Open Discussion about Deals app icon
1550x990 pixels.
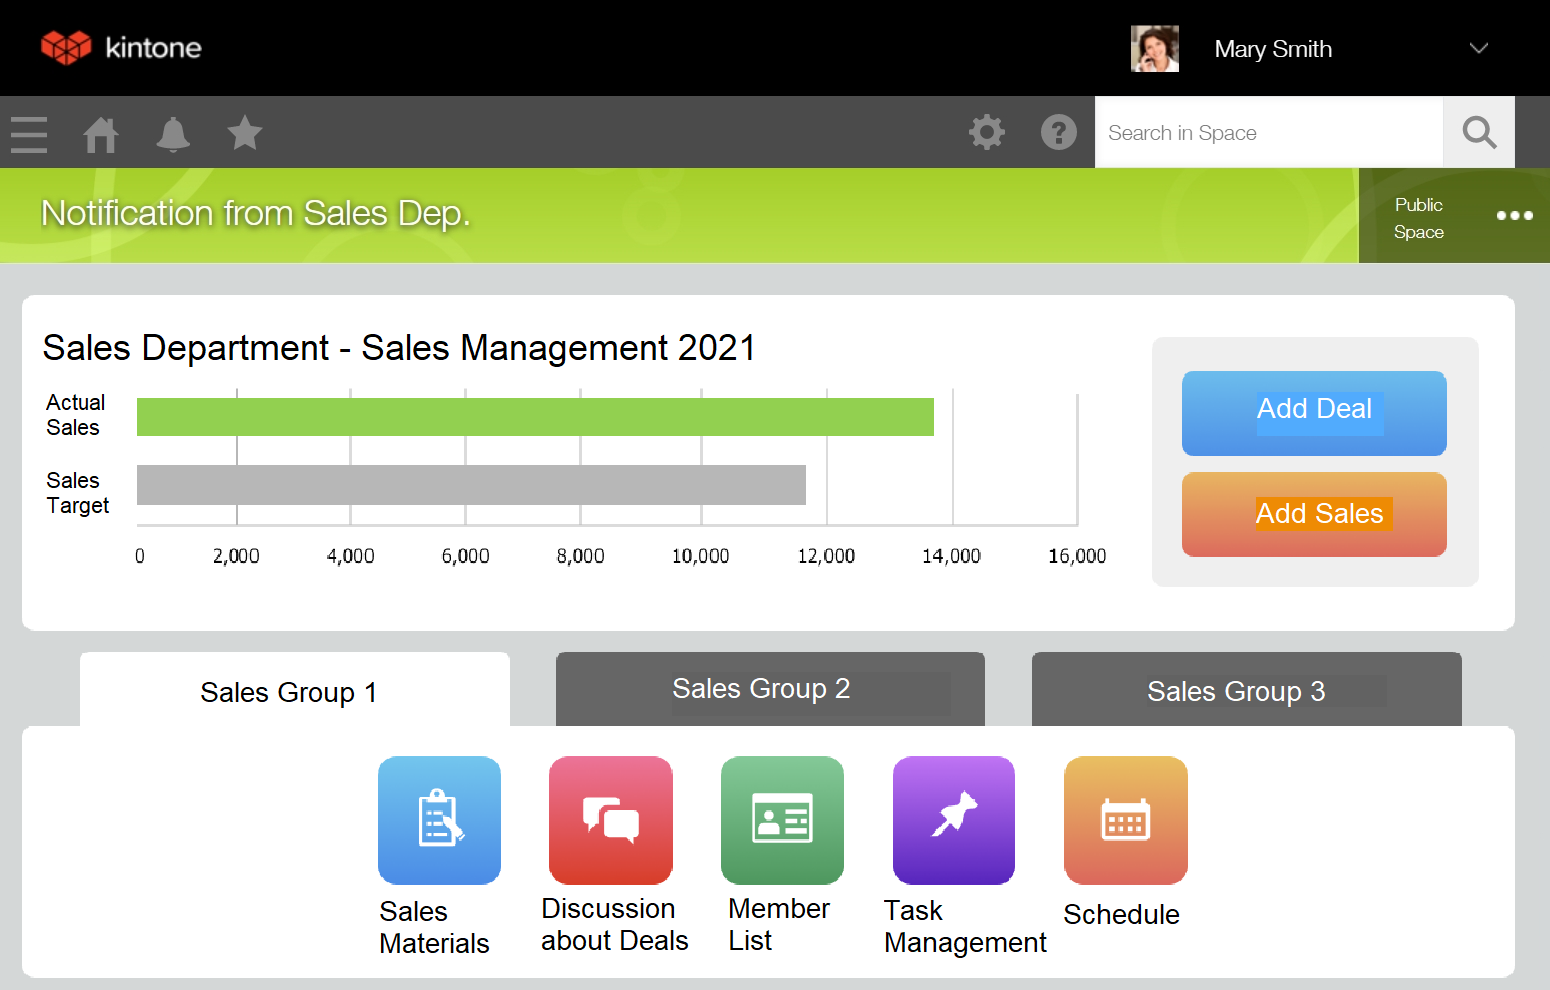tap(610, 820)
